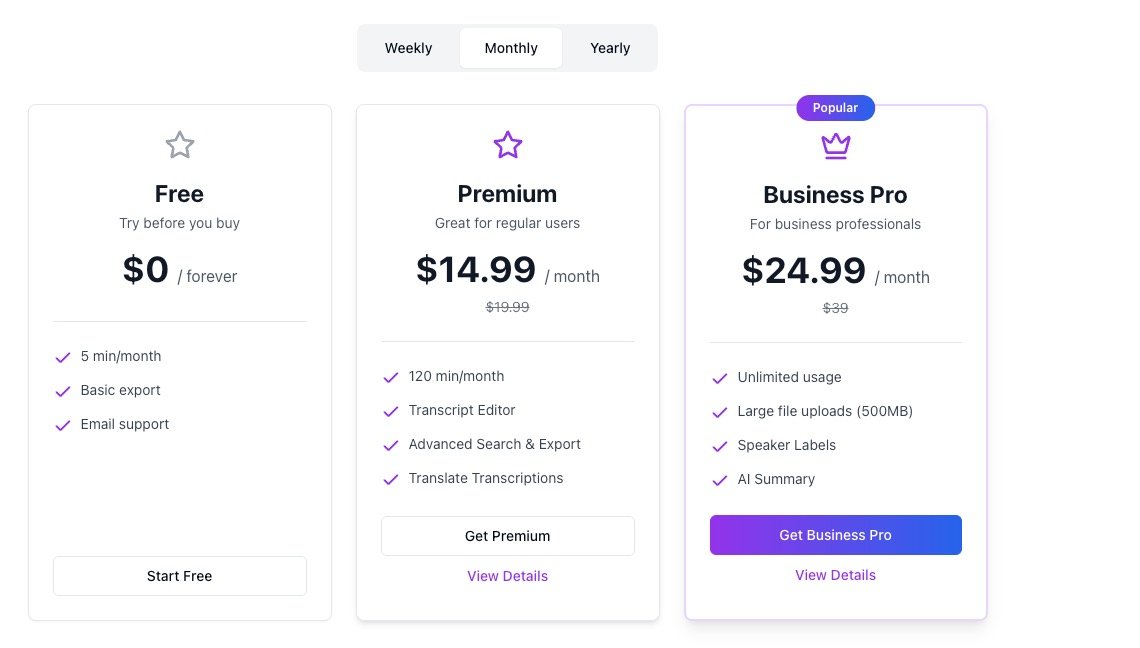This screenshot has height=648, width=1140.
Task: Switch billing period to Yearly
Action: (x=610, y=48)
